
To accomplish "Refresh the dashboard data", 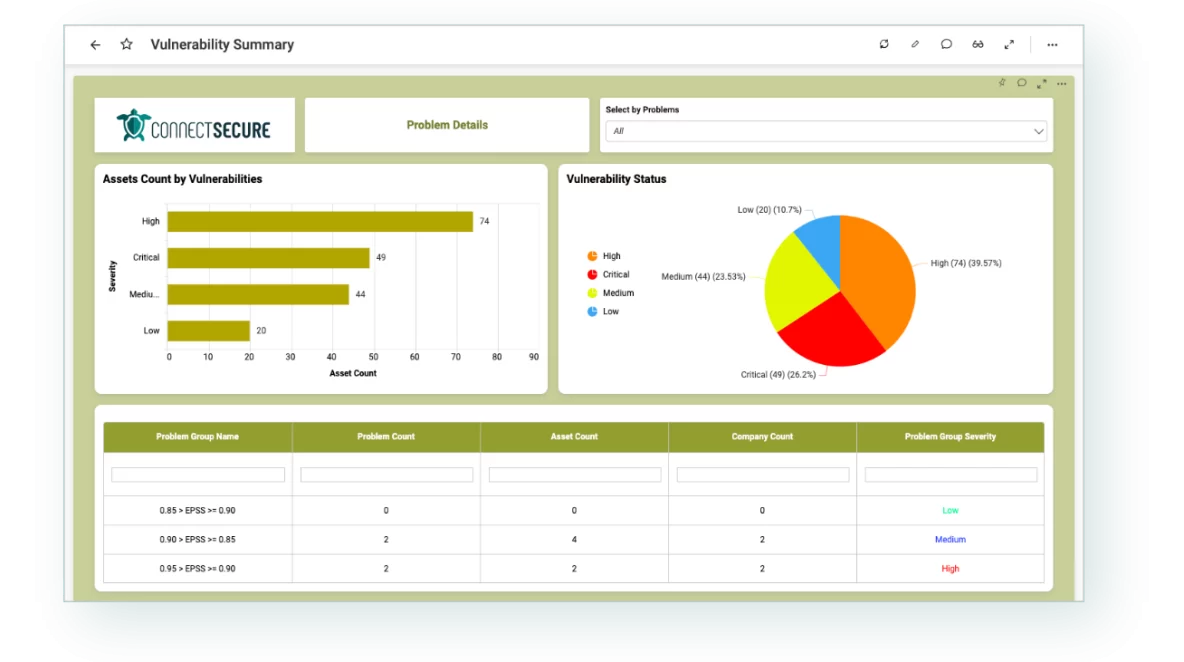I will (884, 44).
